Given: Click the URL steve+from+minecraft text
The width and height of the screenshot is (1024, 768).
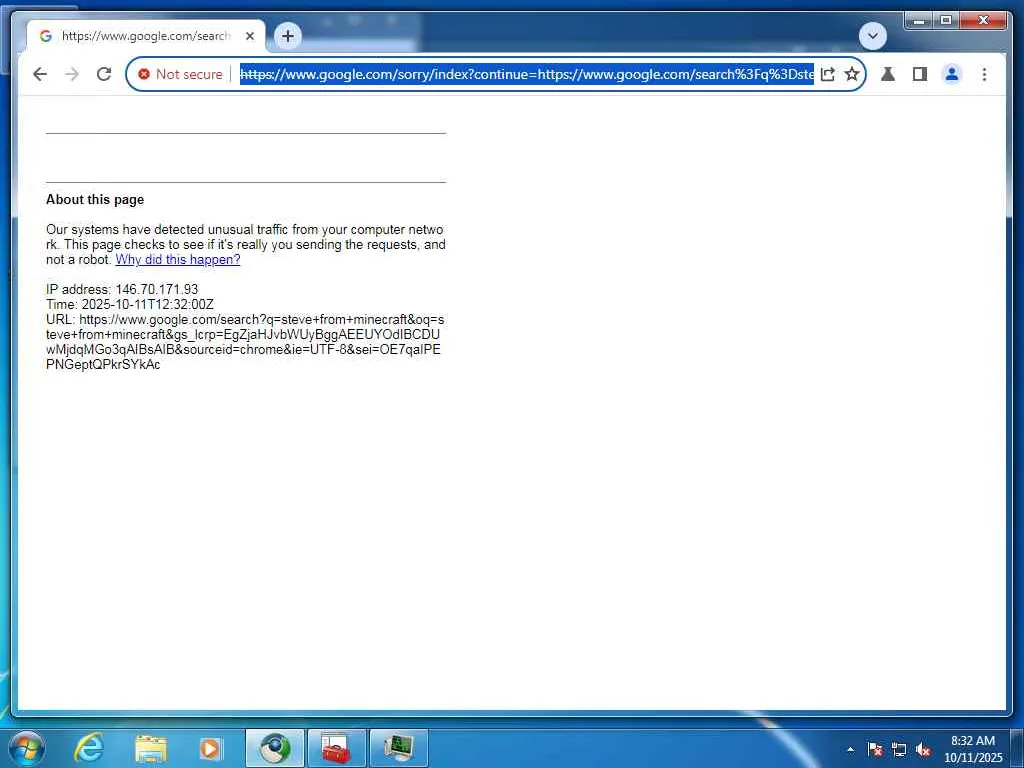Looking at the screenshot, I should [245, 342].
